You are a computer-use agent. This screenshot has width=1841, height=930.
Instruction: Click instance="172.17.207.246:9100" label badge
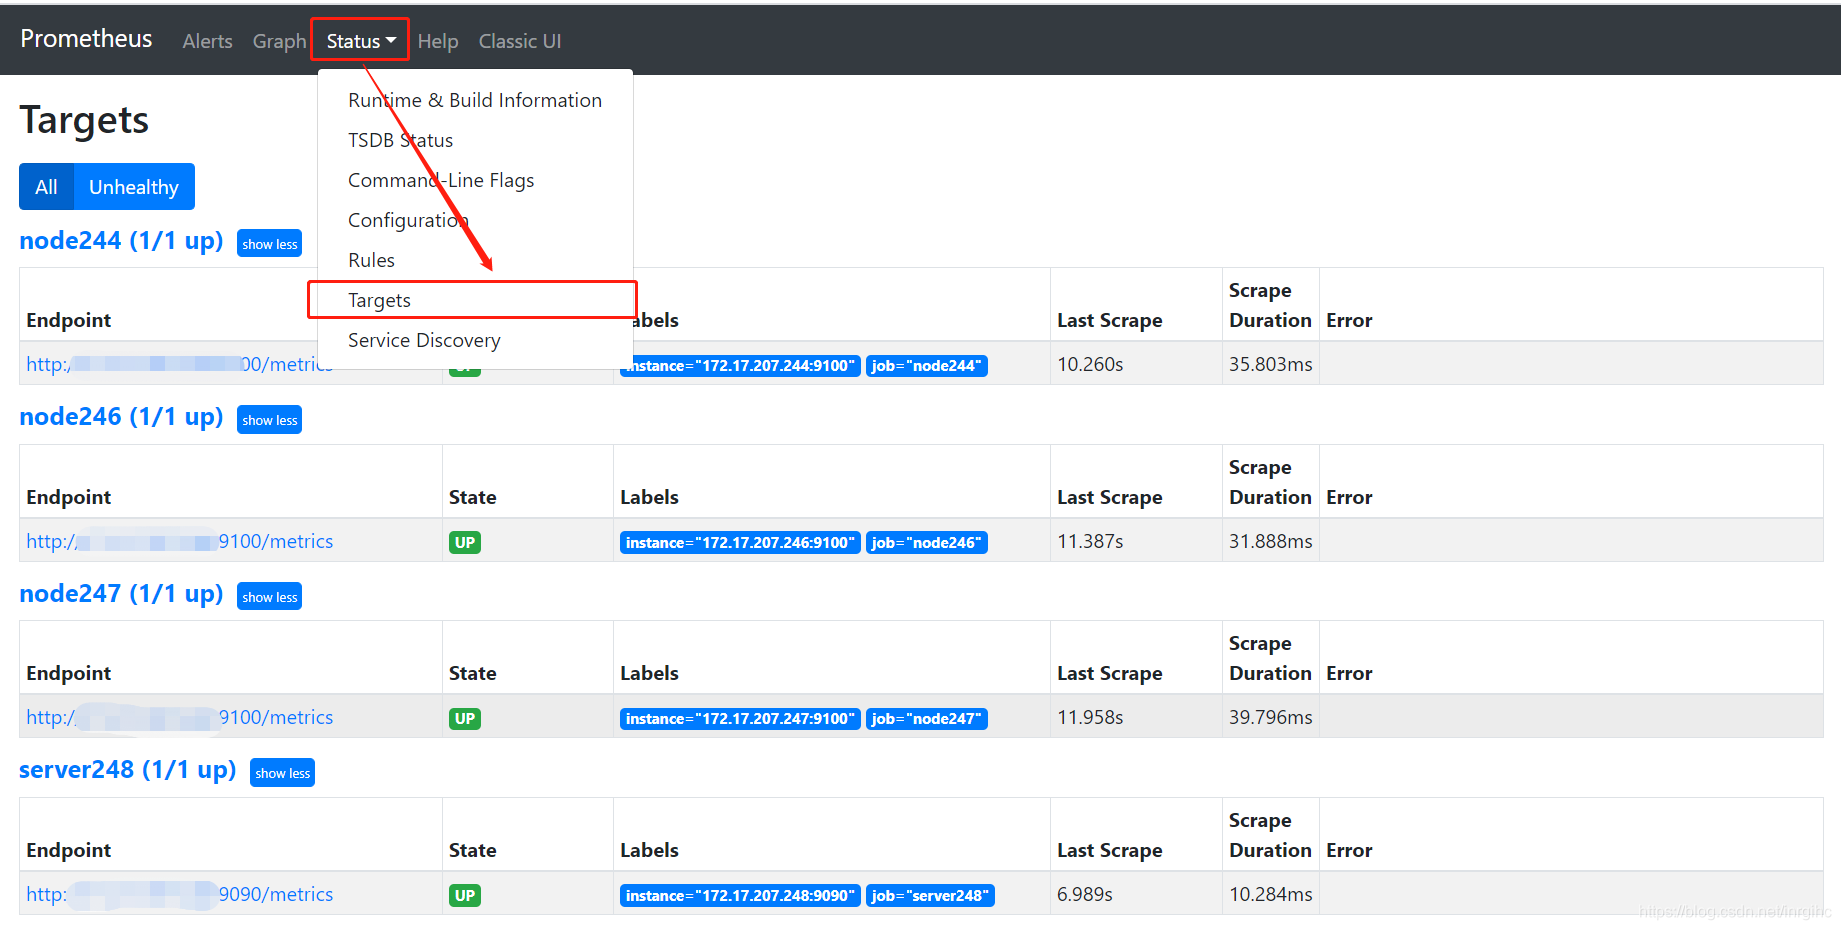740,542
